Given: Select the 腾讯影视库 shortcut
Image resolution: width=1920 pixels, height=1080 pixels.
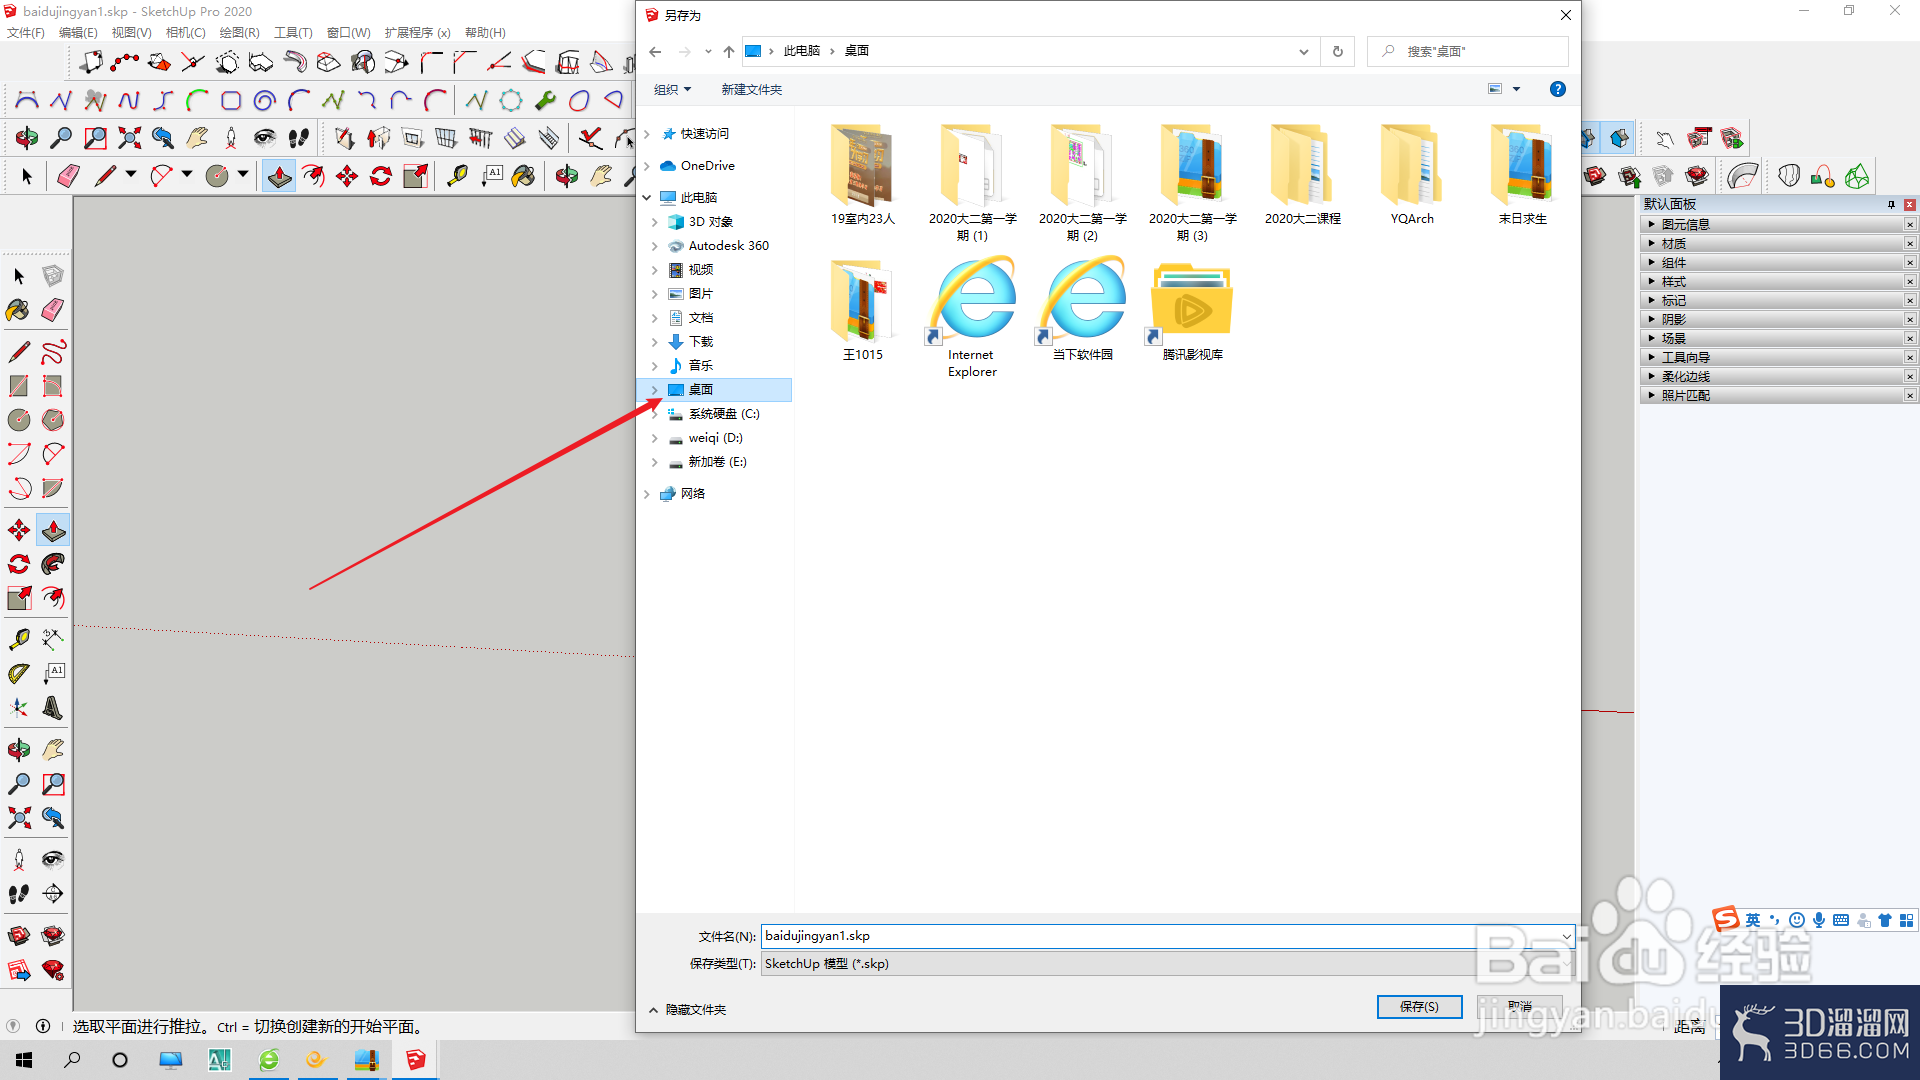Looking at the screenshot, I should tap(1192, 310).
